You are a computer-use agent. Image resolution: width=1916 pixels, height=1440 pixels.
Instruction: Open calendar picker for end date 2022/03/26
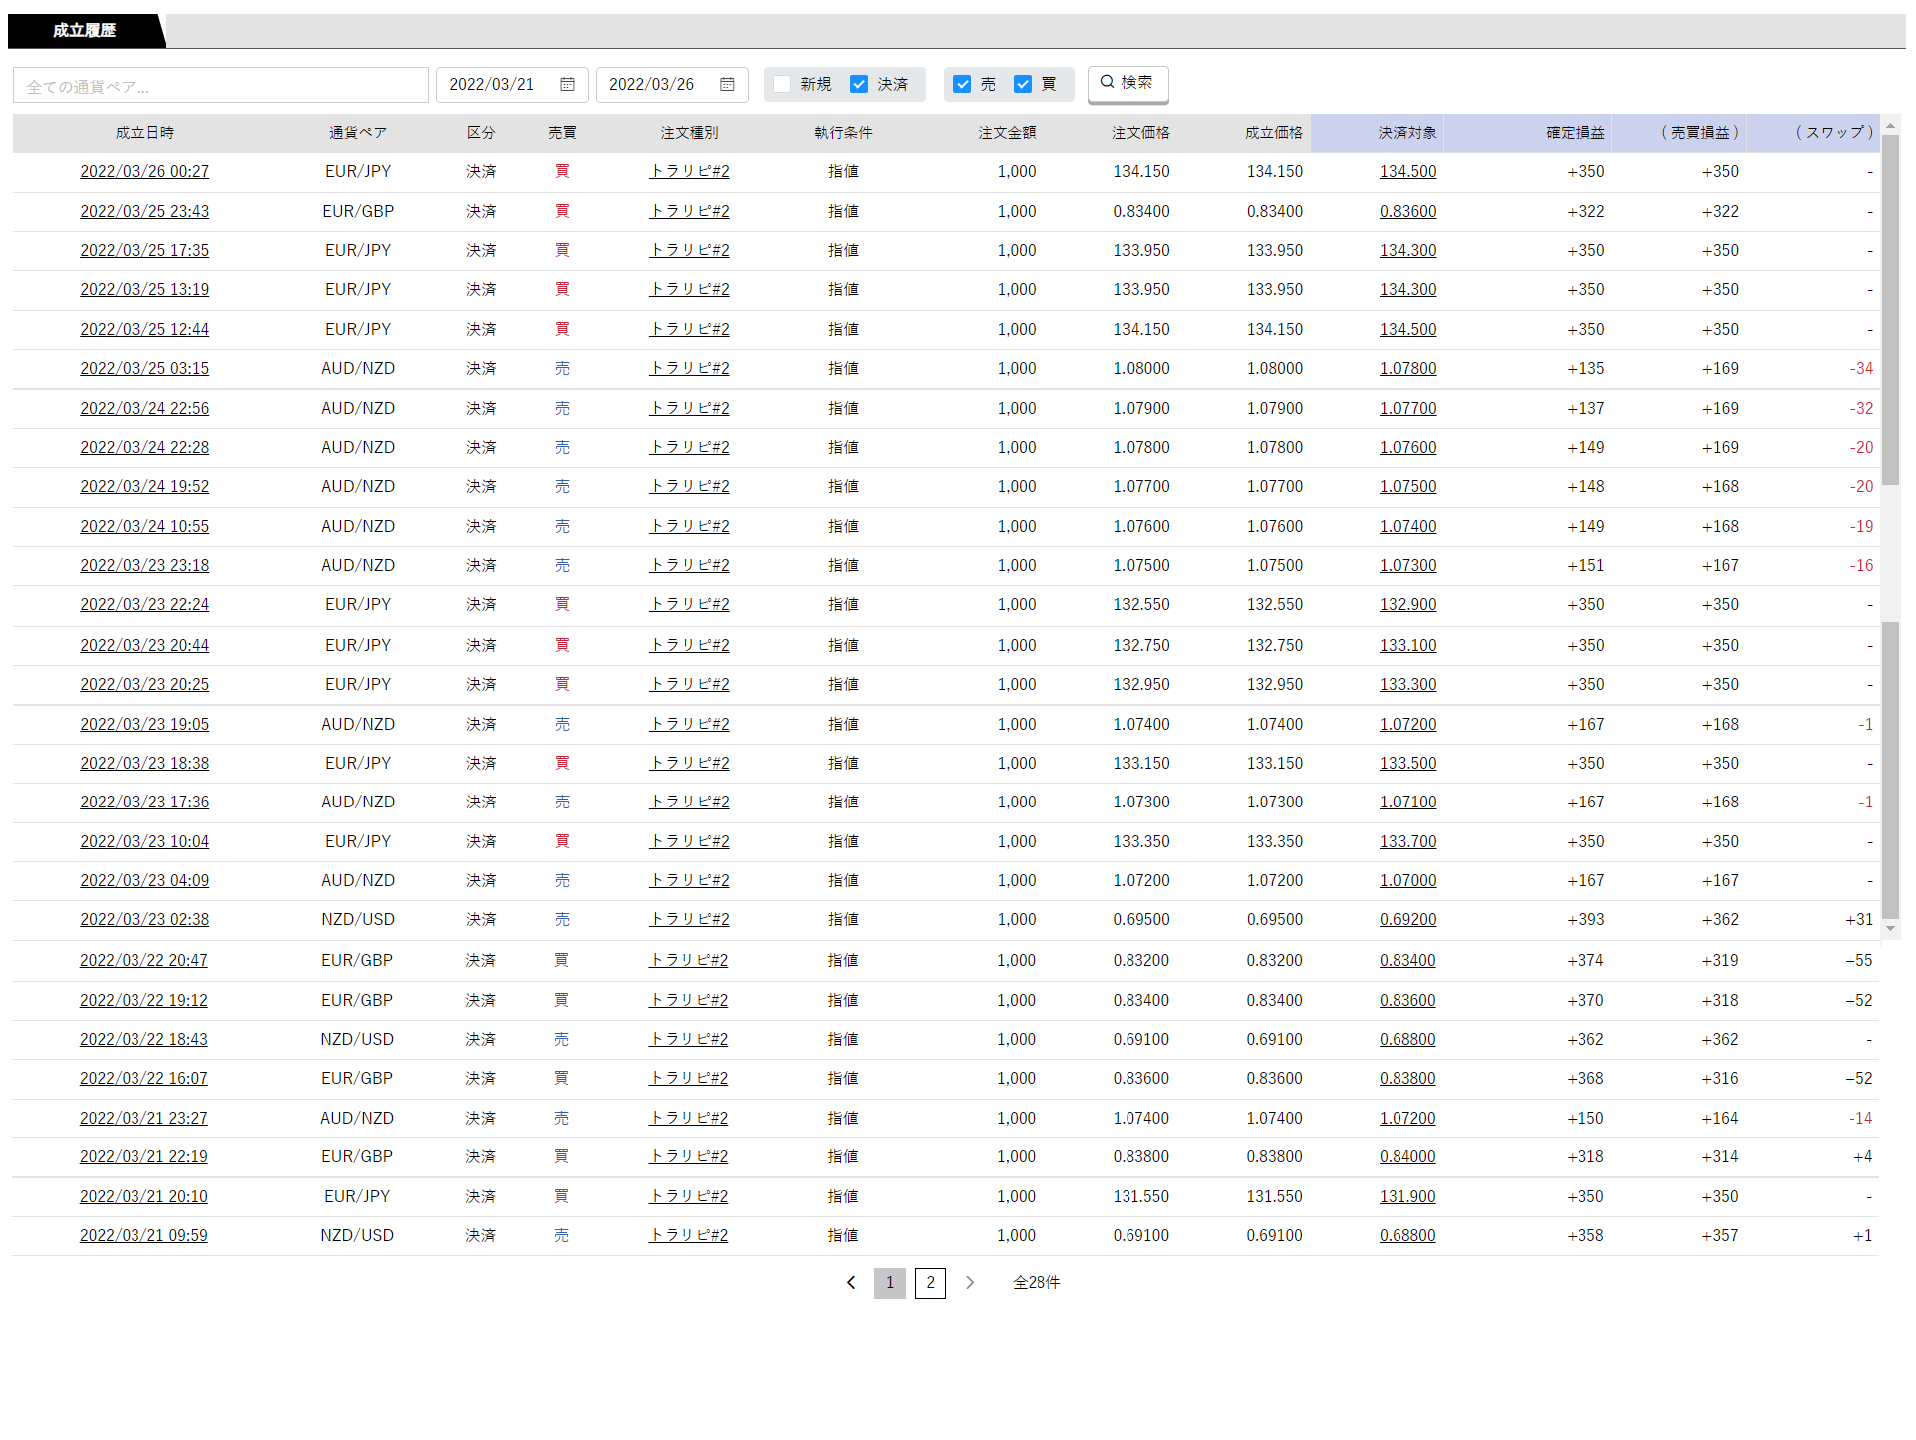point(727,85)
